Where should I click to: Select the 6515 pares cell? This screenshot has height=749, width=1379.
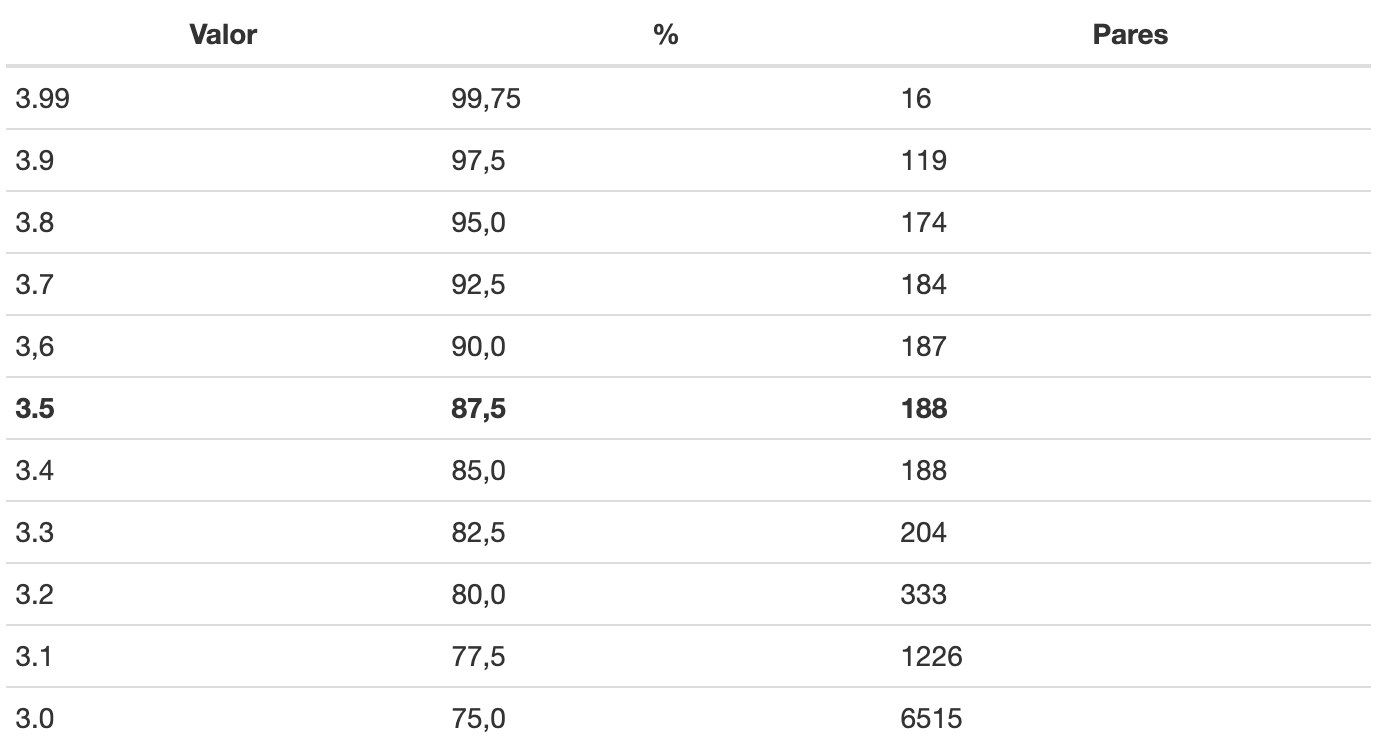(1130, 718)
